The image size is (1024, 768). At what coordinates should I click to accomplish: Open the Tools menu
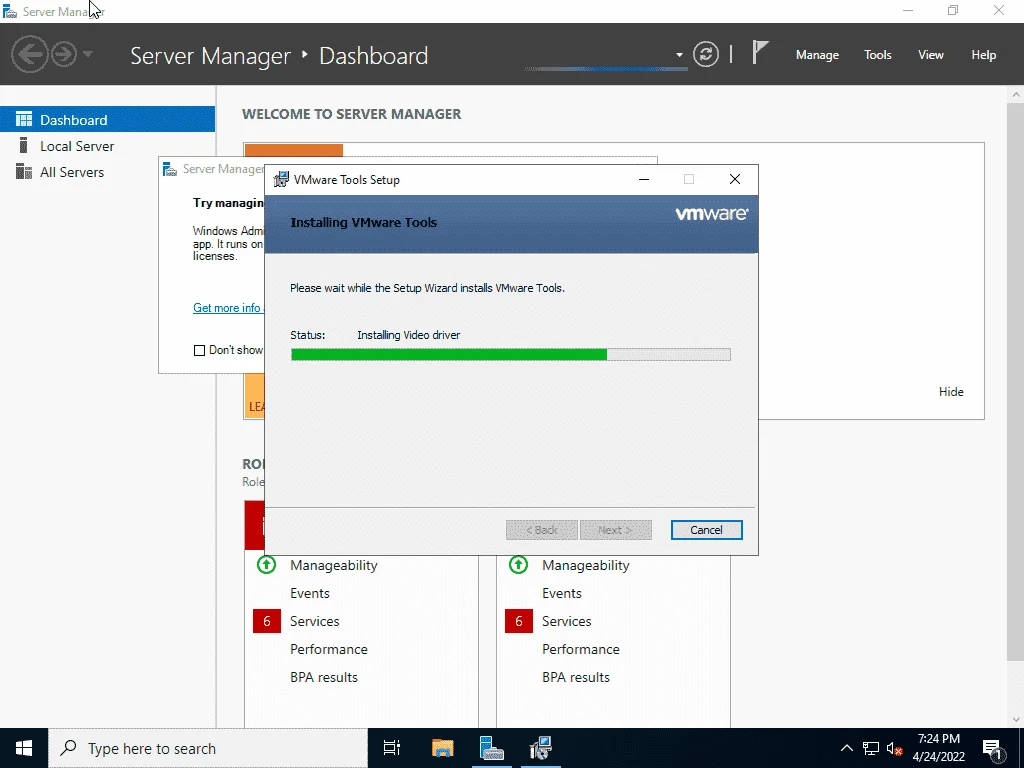point(877,55)
